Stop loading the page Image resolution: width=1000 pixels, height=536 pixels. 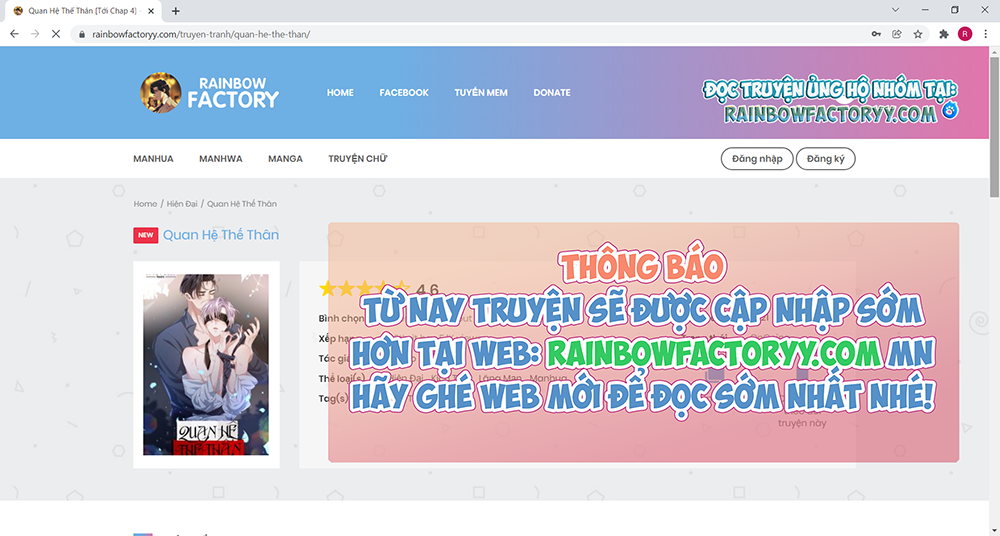click(56, 33)
